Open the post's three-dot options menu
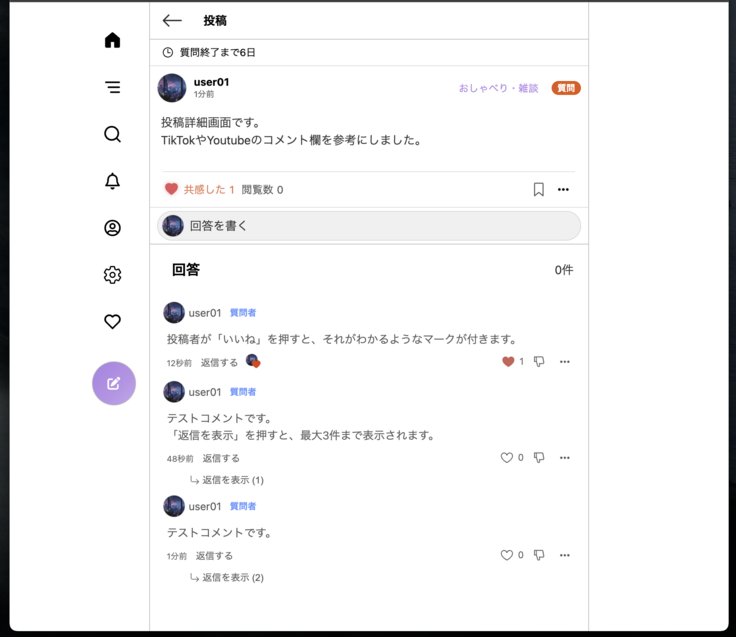Screen dimensions: 736x637 [x=563, y=190]
